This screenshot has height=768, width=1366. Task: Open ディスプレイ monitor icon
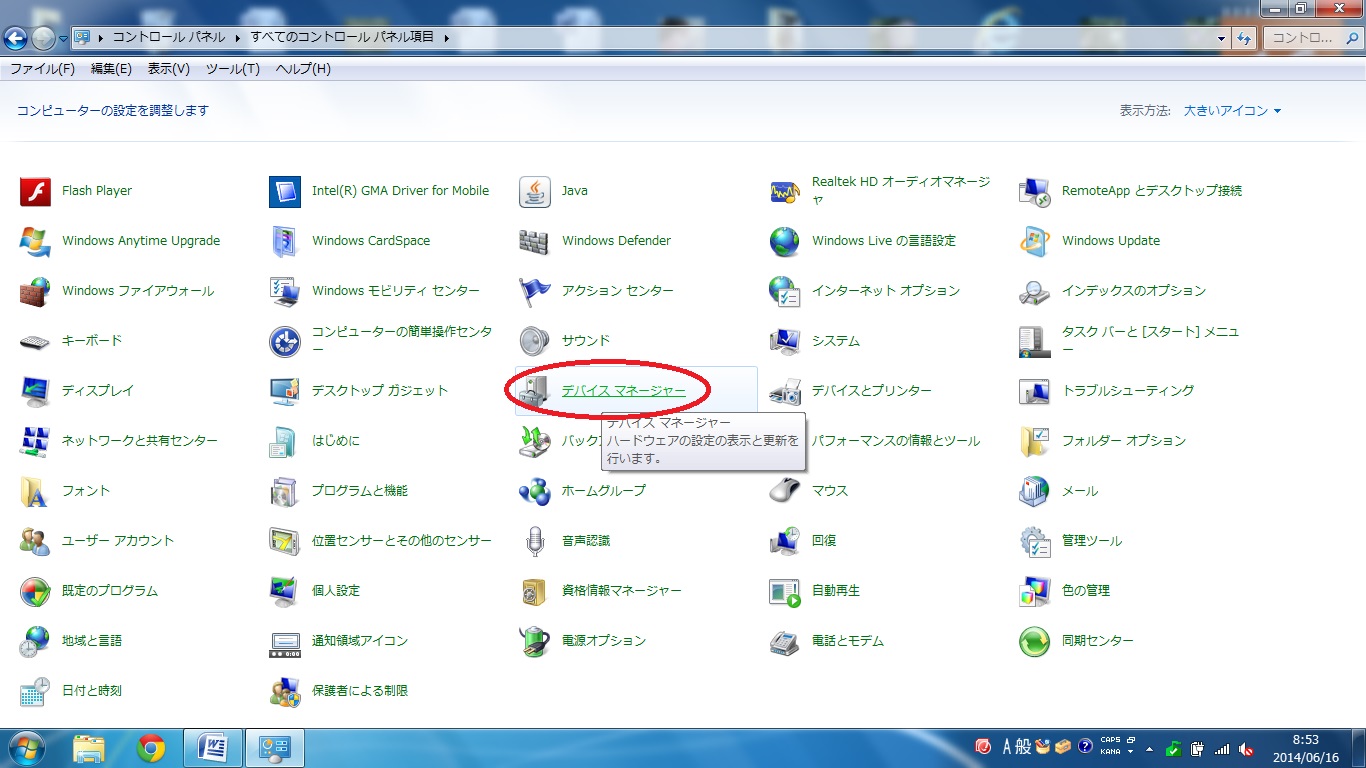coord(35,391)
